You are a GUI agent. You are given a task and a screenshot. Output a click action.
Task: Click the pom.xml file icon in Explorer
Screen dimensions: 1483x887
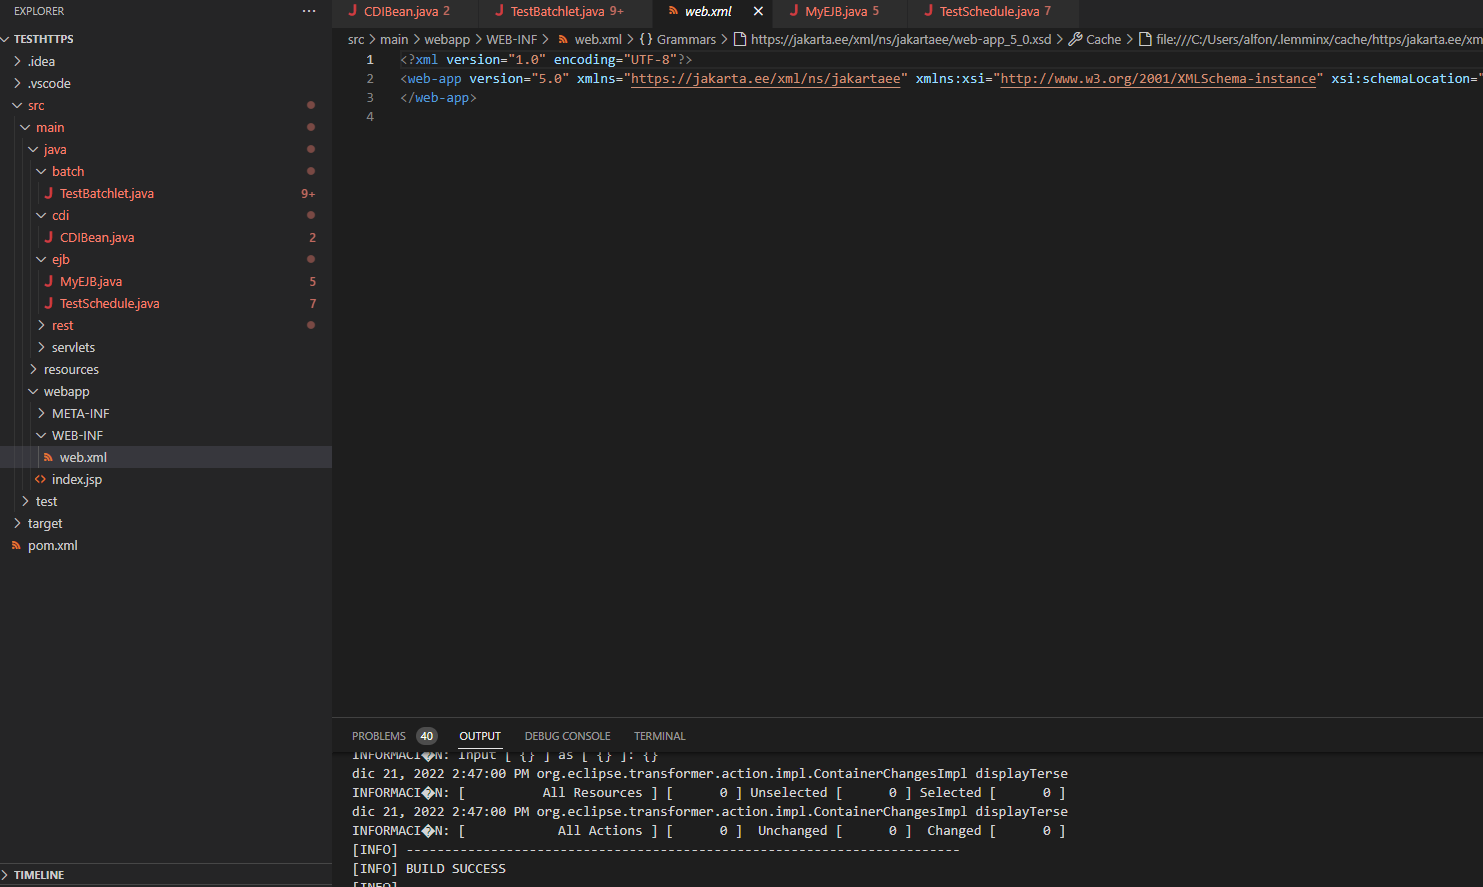[15, 545]
